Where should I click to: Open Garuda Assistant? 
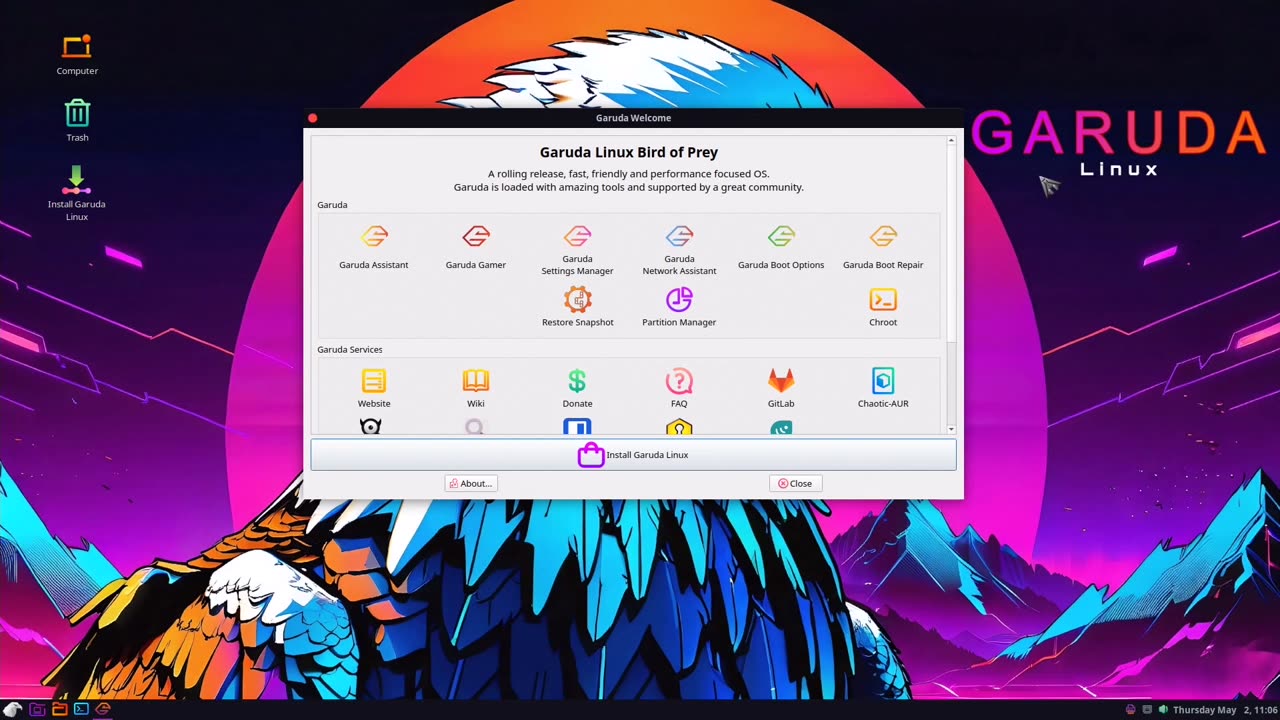[374, 247]
